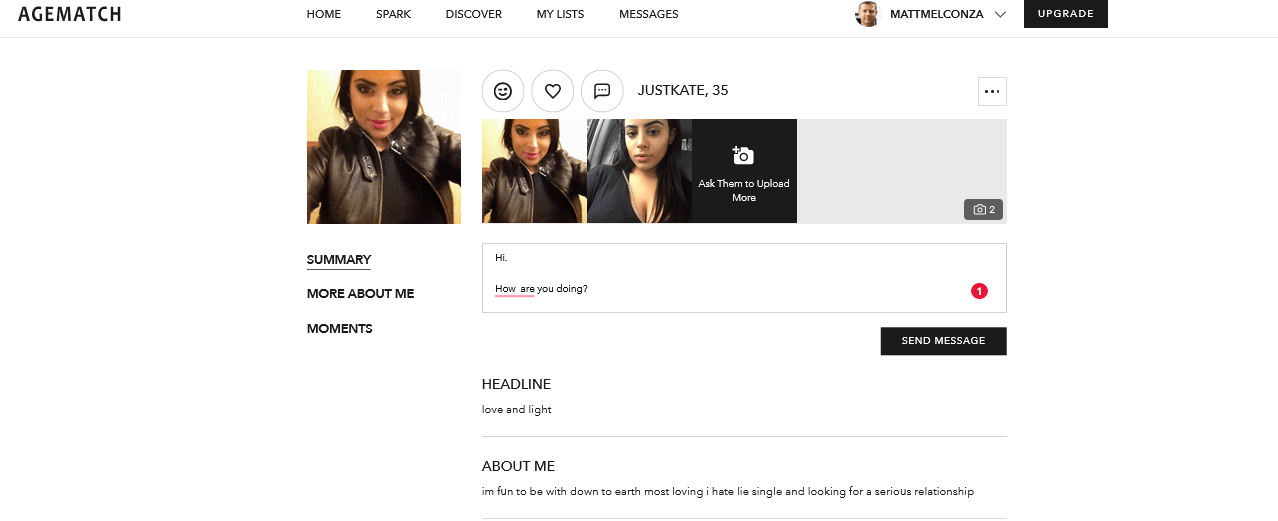The width and height of the screenshot is (1278, 521).
Task: Open the MATTMELCONZA username menu
Action: (x=937, y=14)
